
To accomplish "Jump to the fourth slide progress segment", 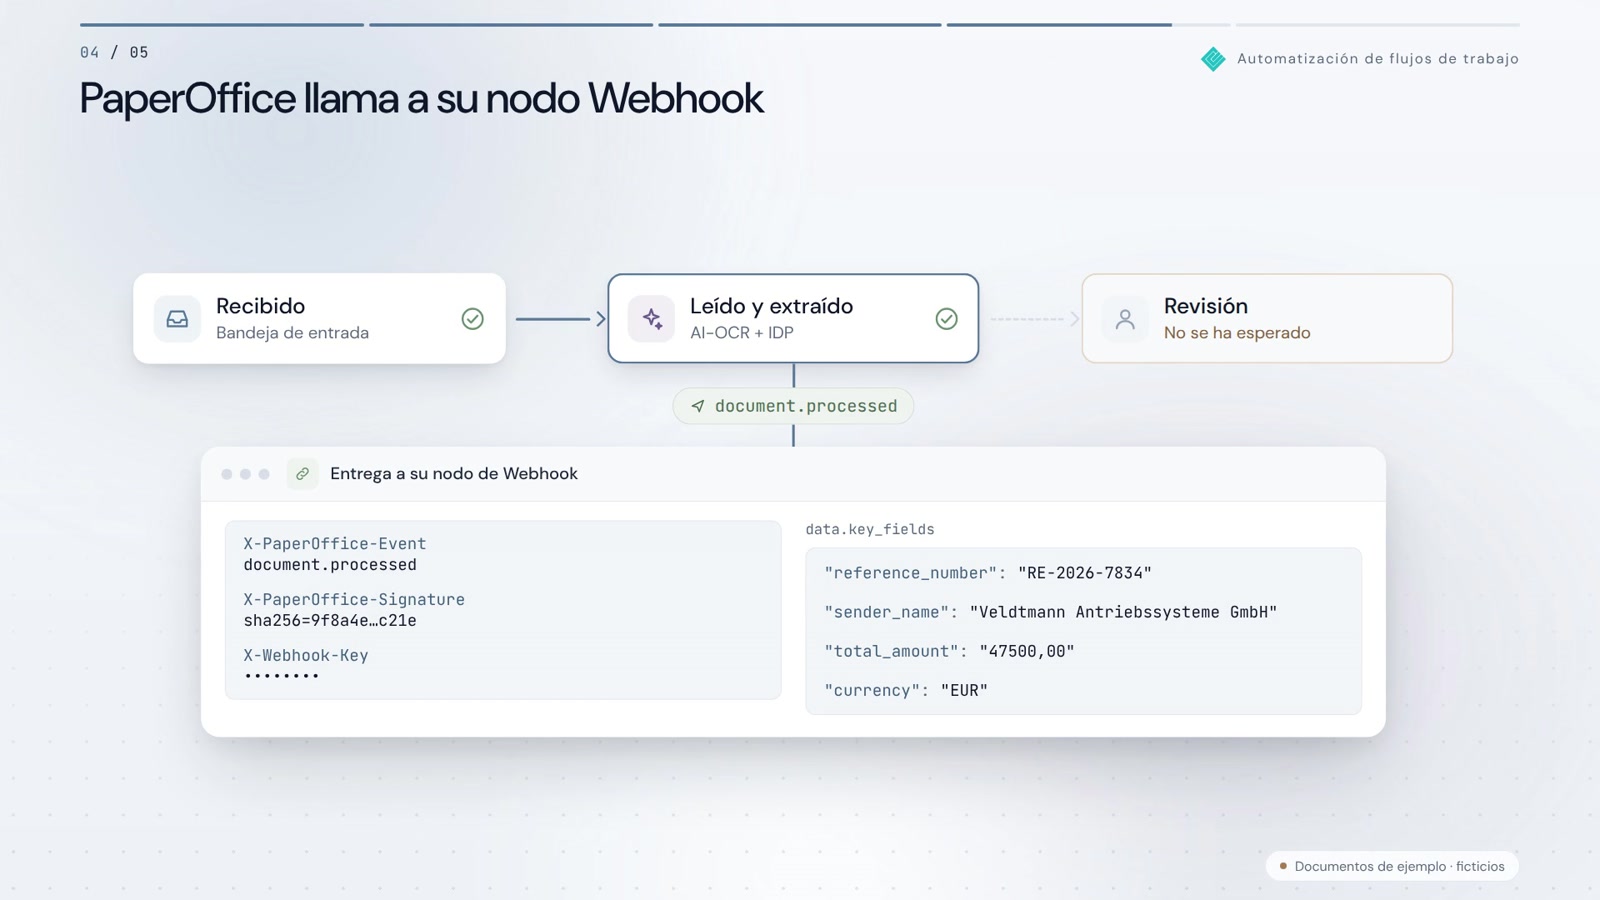I will pos(1088,25).
